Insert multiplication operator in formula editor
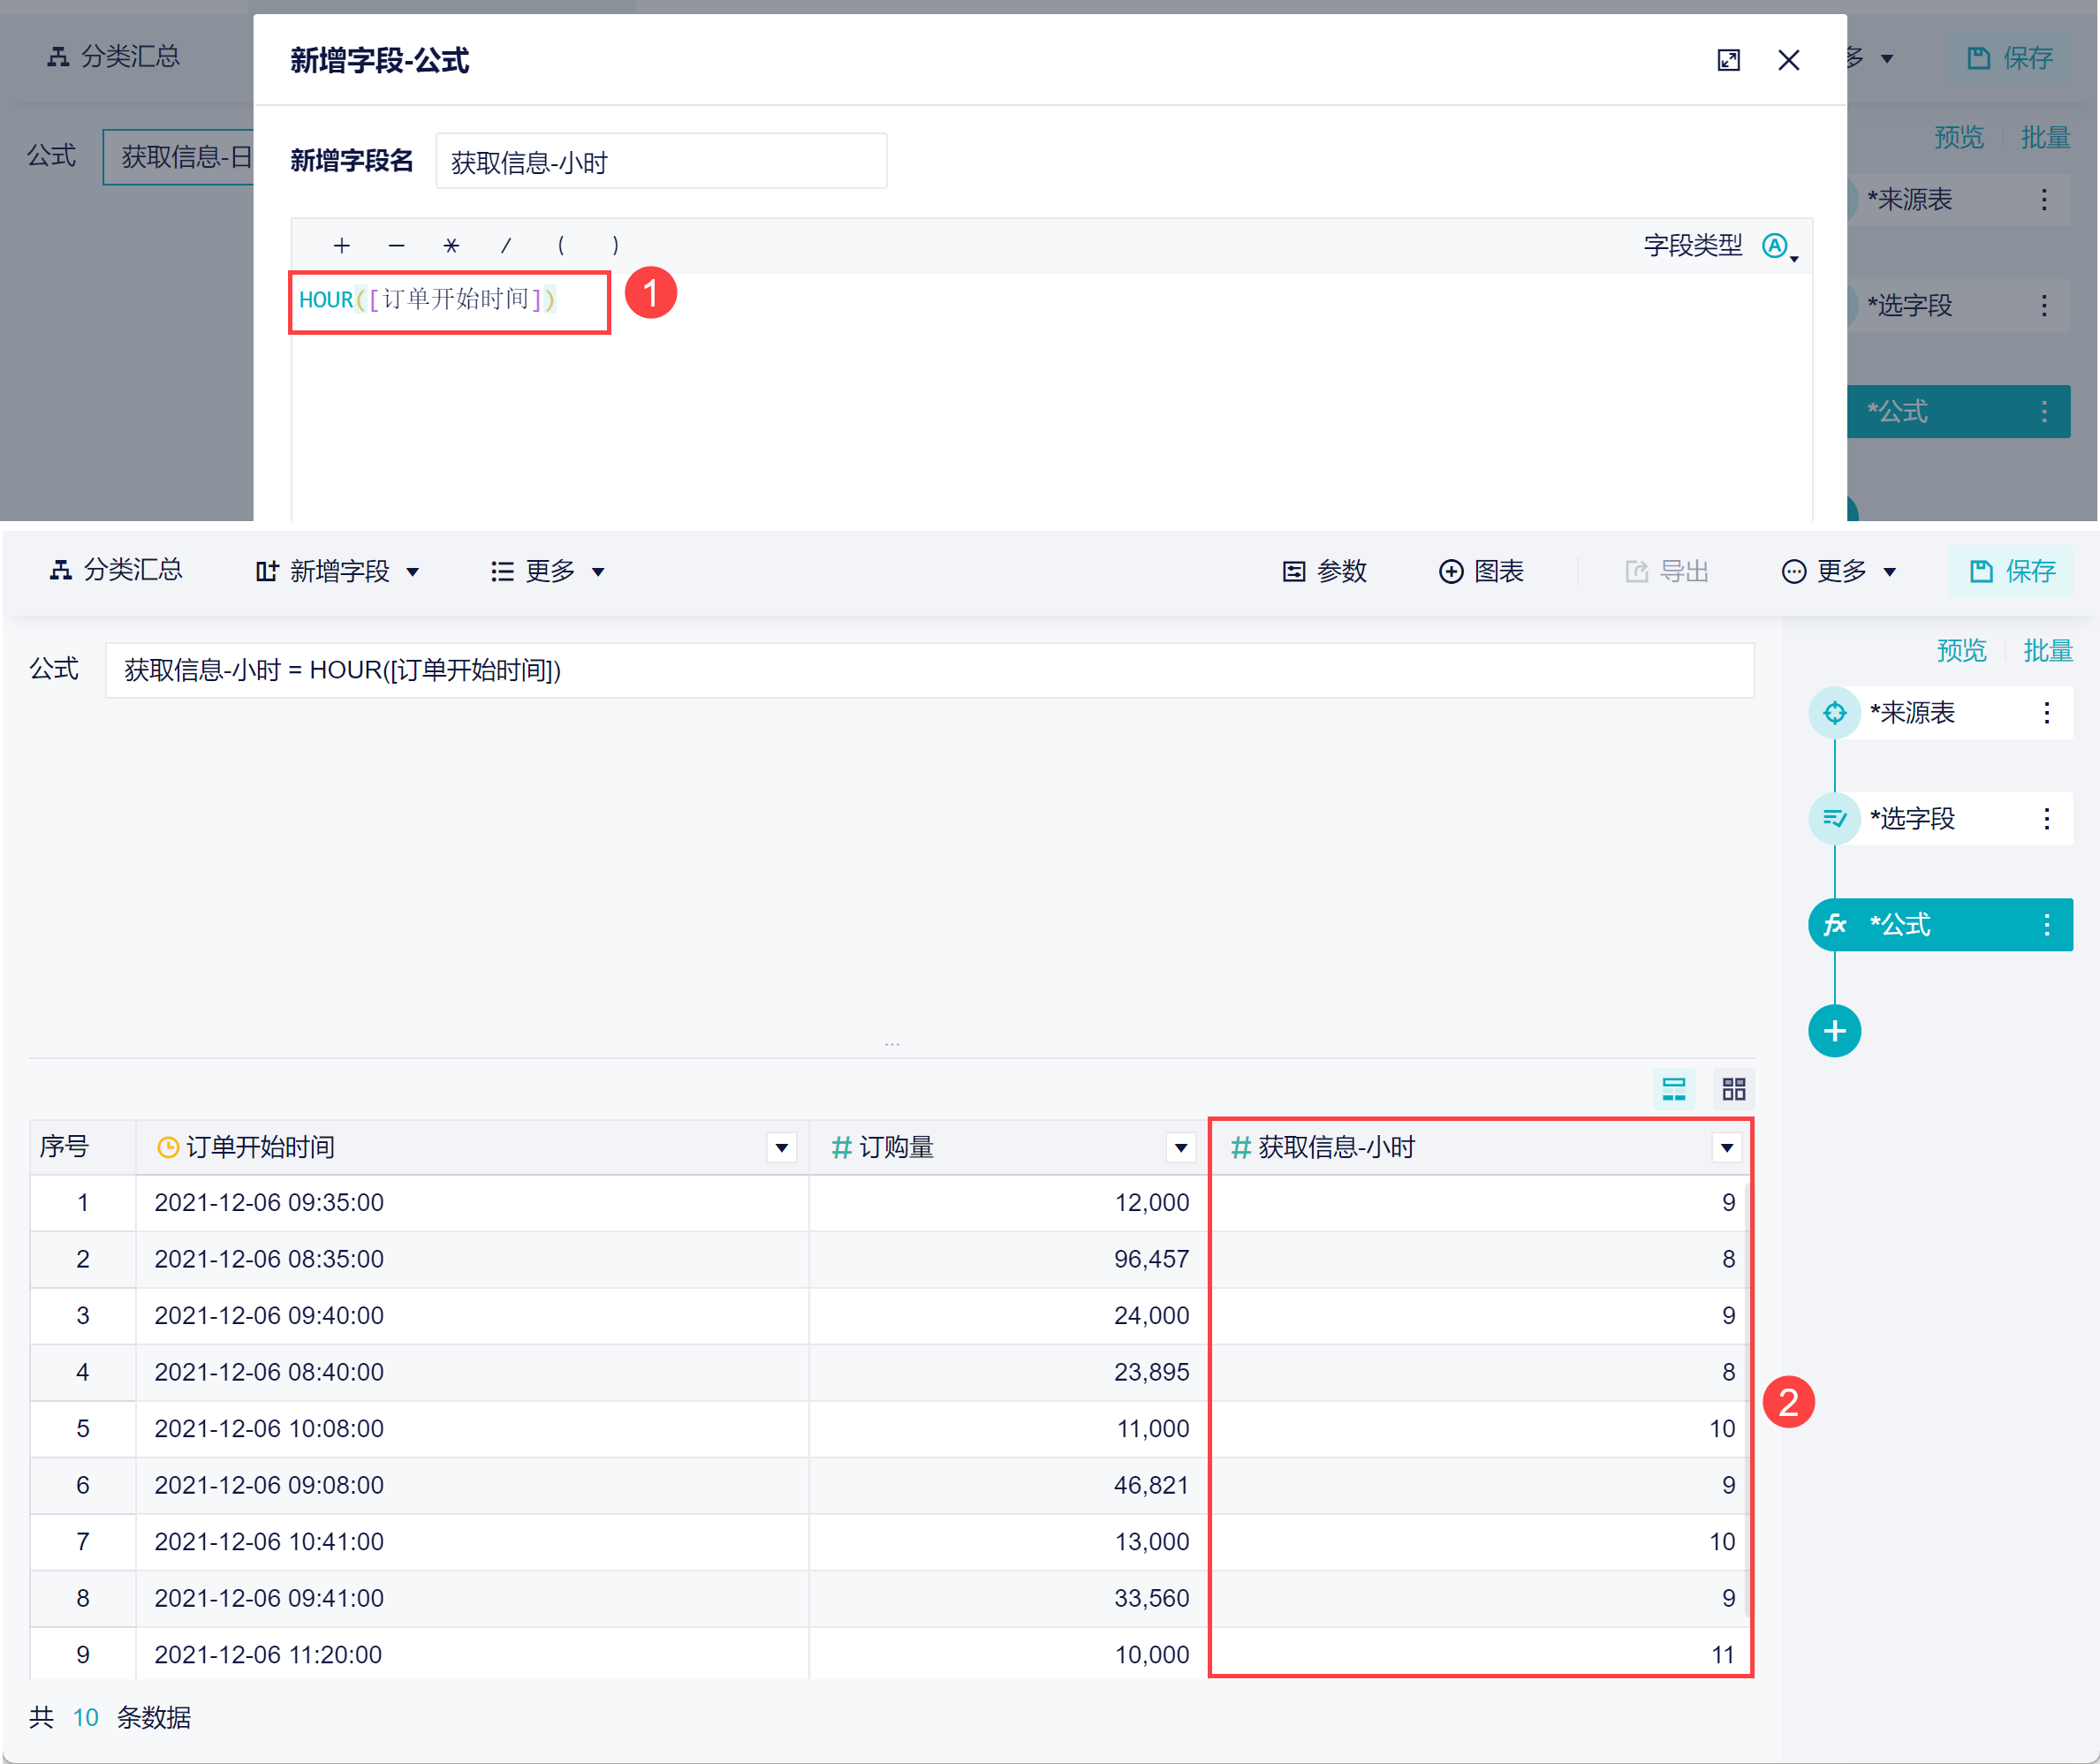 tap(451, 246)
